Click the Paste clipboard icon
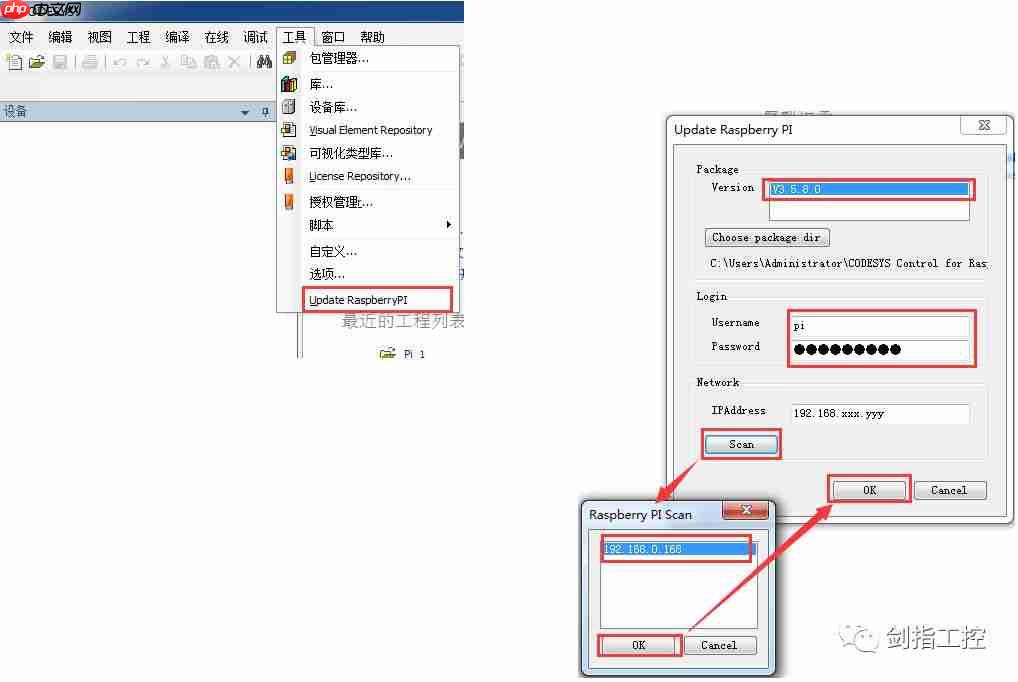This screenshot has height=682, width=1018. tap(212, 62)
